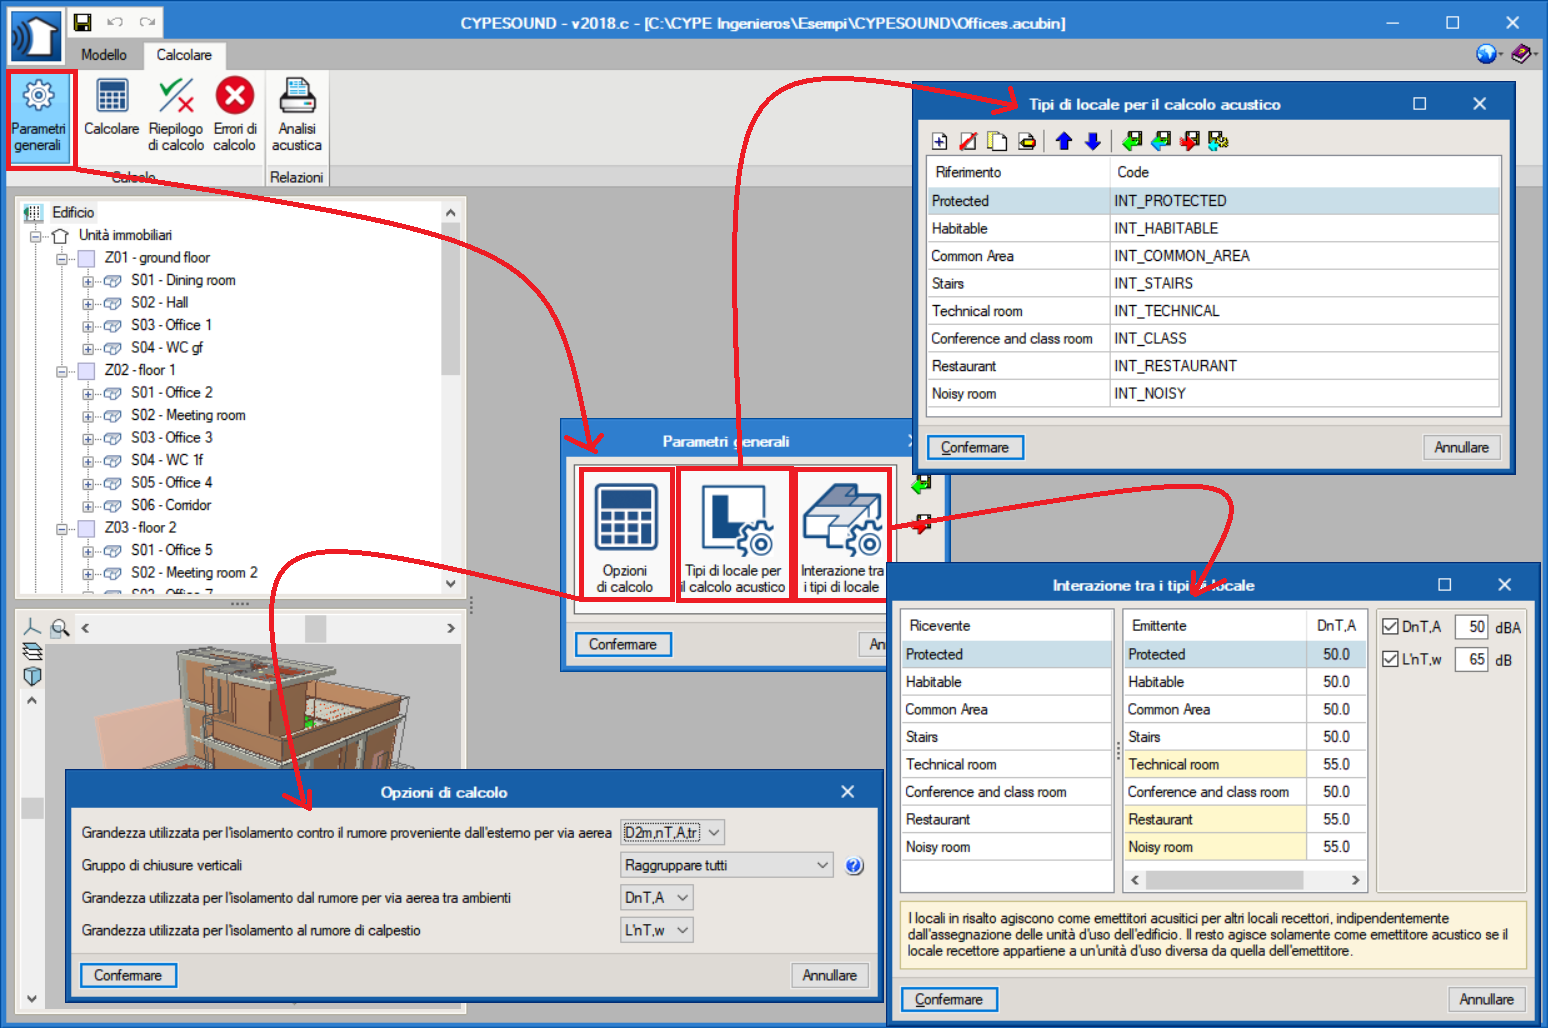Image resolution: width=1548 pixels, height=1028 pixels.
Task: Open the globe icon in title area
Action: 1486,54
